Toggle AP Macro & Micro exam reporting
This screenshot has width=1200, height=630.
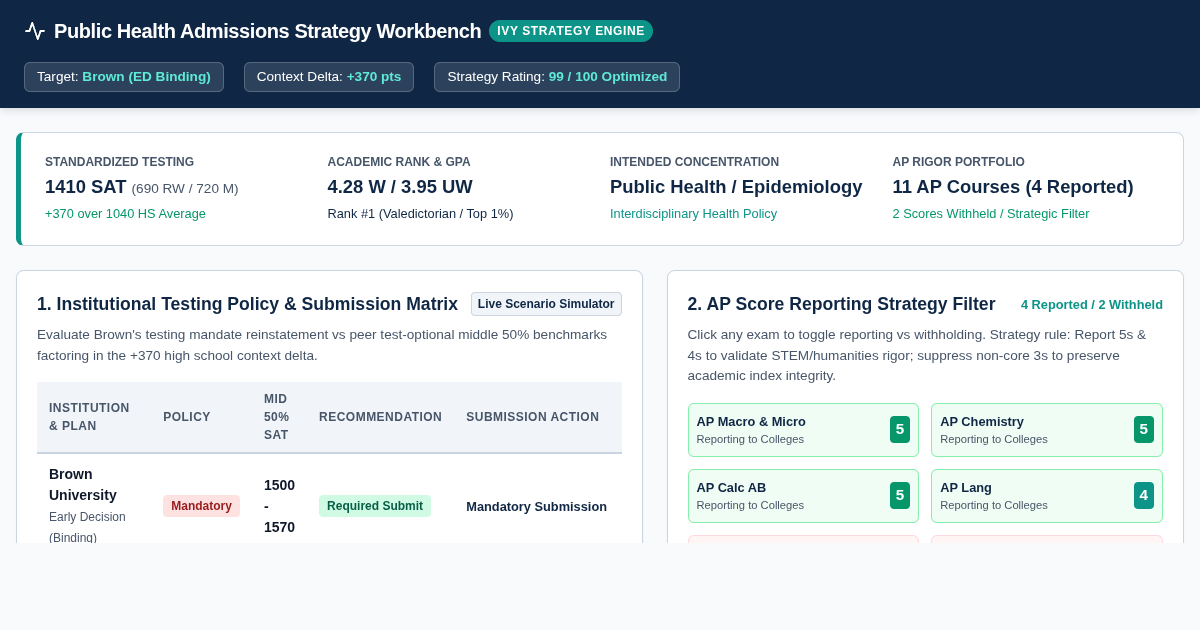click(x=803, y=430)
